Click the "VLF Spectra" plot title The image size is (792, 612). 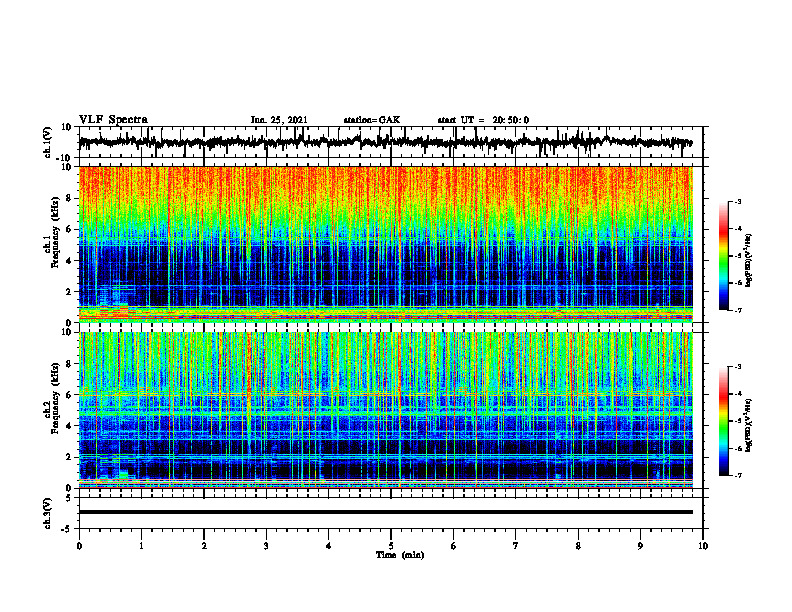coord(113,120)
